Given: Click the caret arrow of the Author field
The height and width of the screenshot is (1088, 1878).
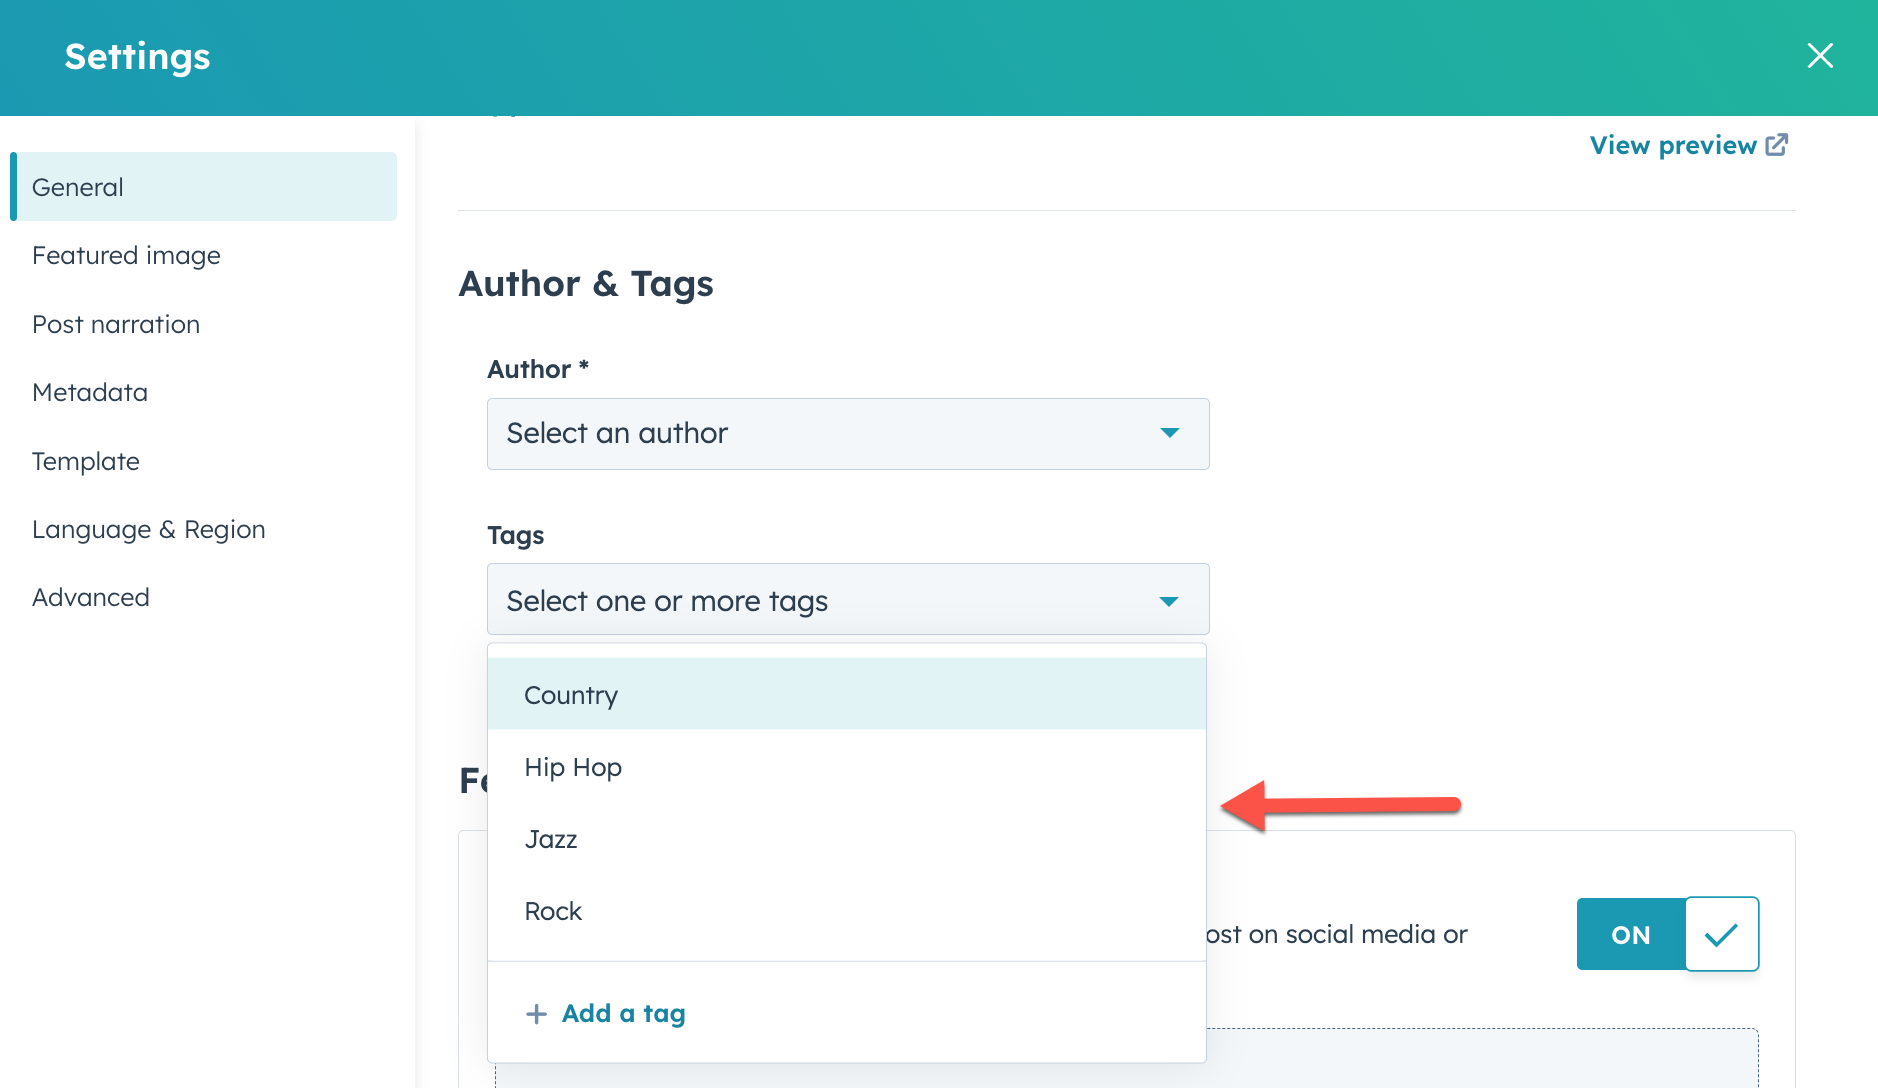Looking at the screenshot, I should [x=1169, y=433].
